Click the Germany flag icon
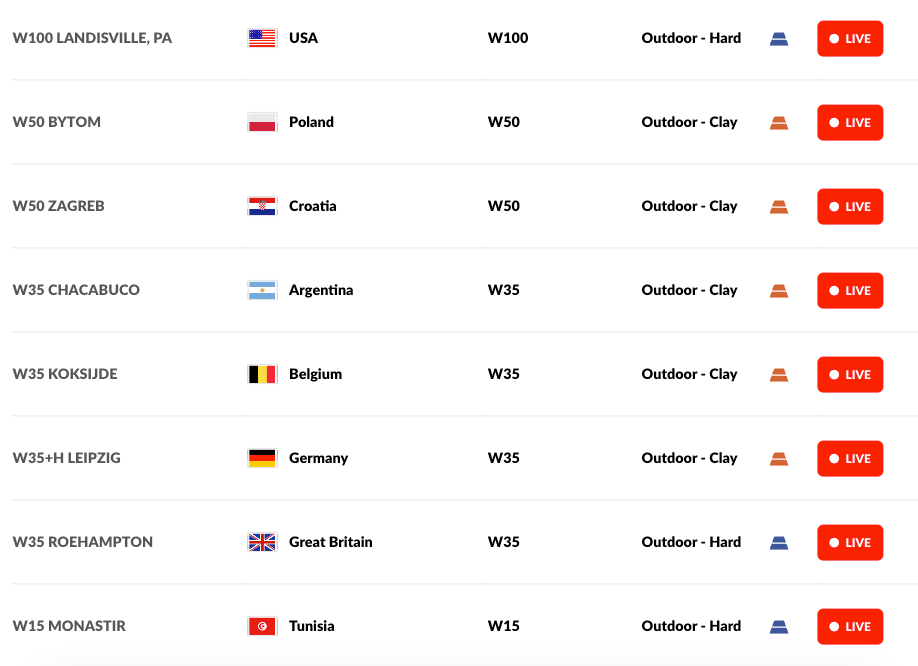918x666 pixels. pyautogui.click(x=262, y=458)
